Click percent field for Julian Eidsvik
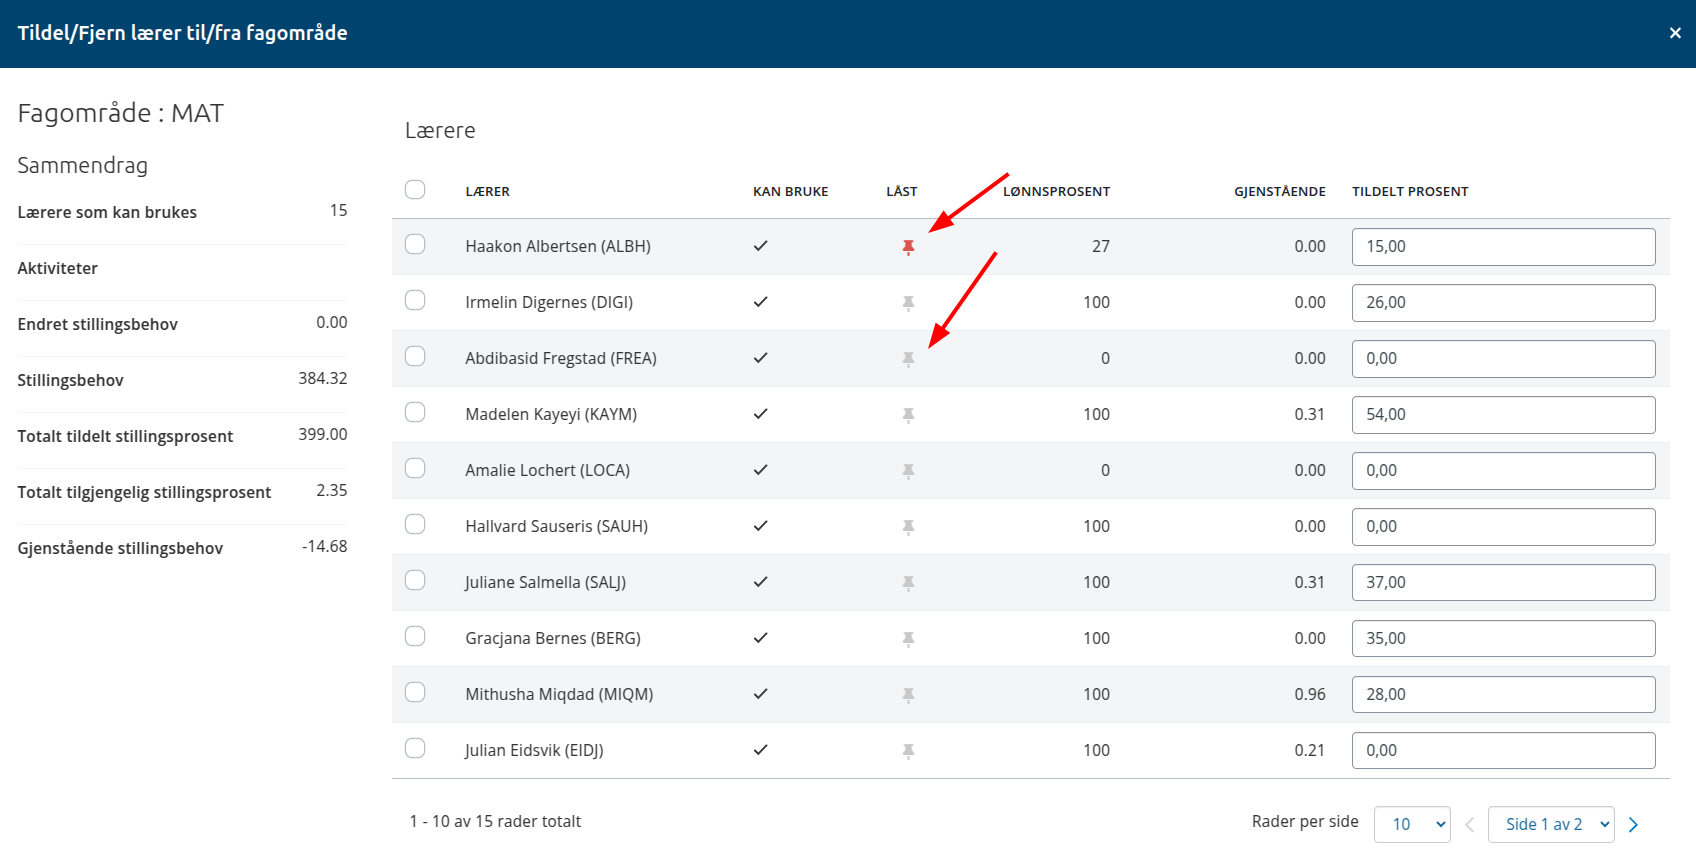The image size is (1696, 863). (1503, 751)
